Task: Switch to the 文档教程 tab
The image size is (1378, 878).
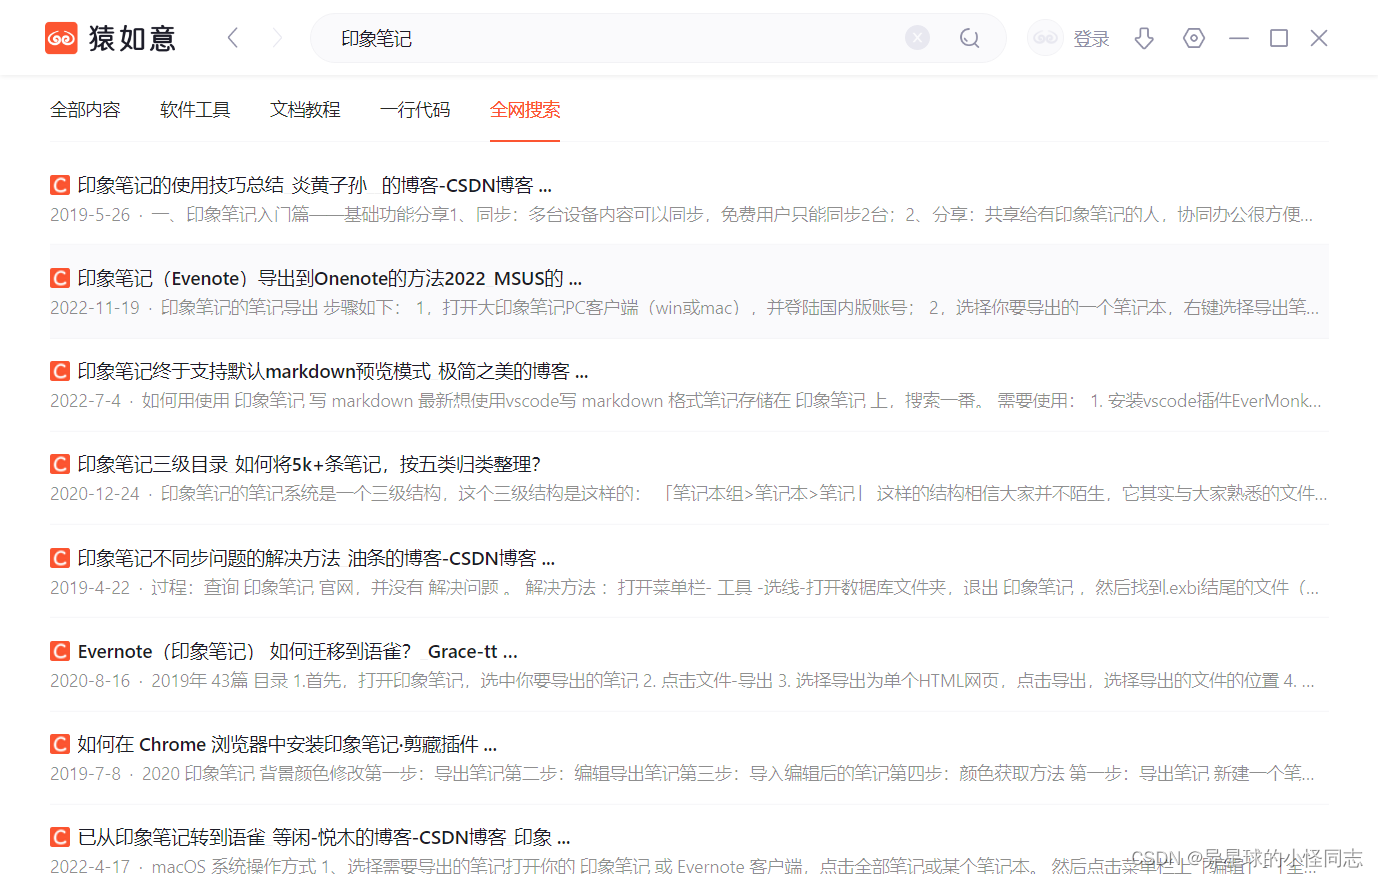Action: [305, 110]
